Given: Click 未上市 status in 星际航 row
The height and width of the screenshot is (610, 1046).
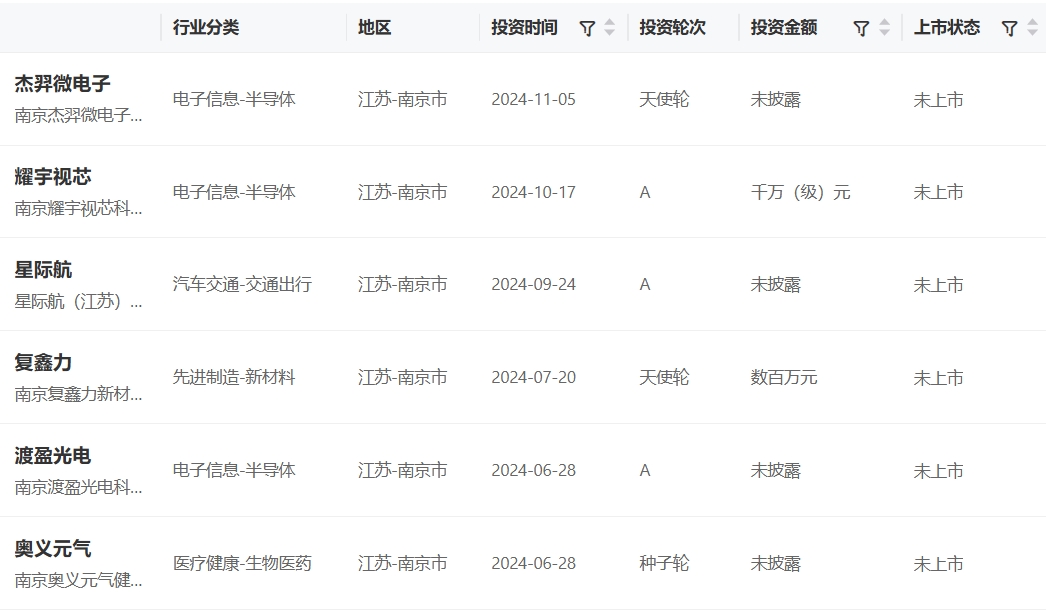Looking at the screenshot, I should (x=939, y=286).
